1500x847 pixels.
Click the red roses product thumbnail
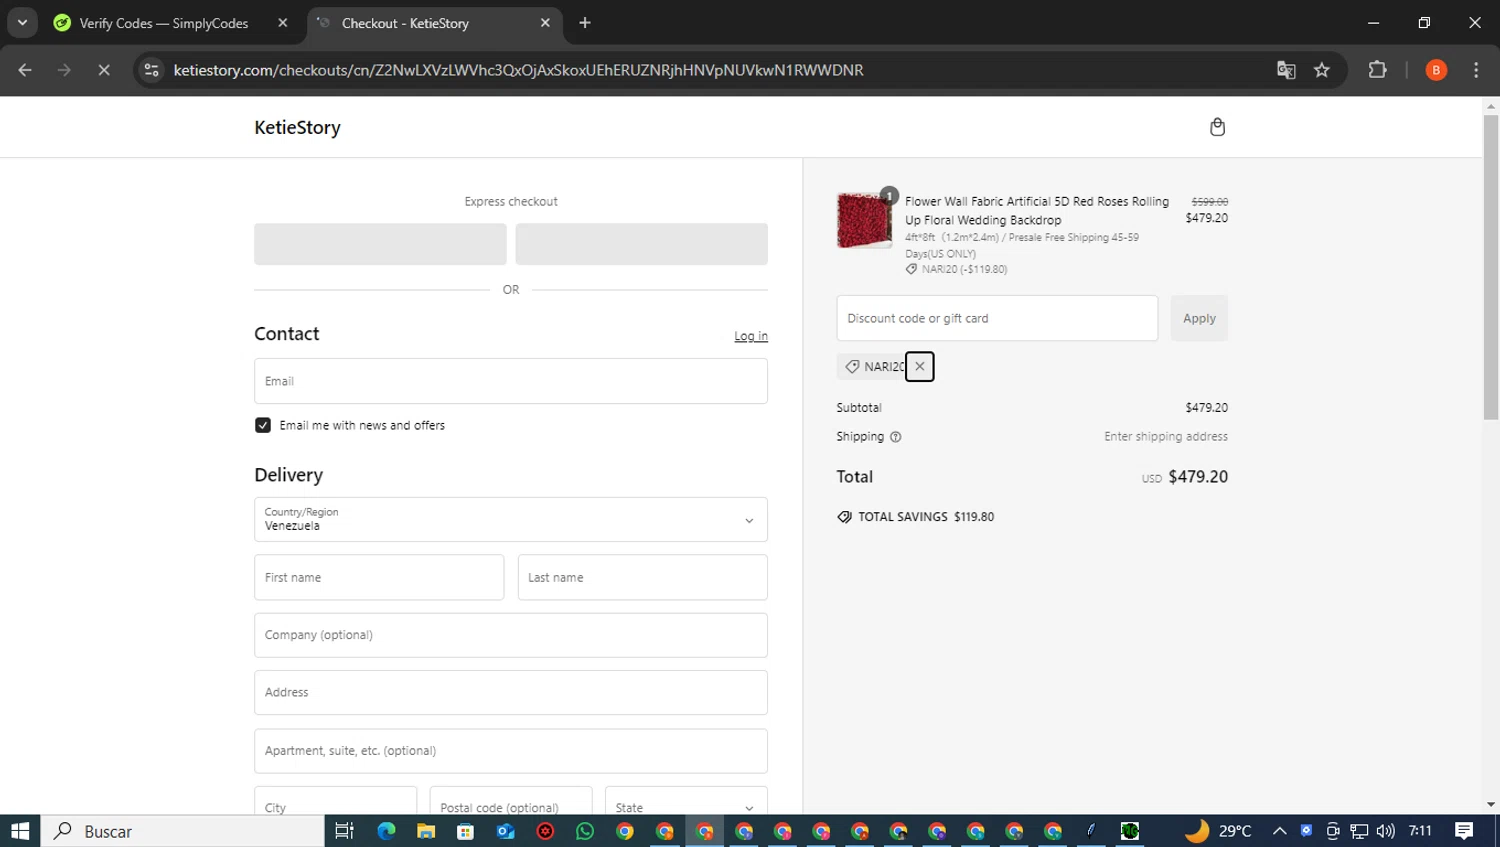[x=864, y=220]
